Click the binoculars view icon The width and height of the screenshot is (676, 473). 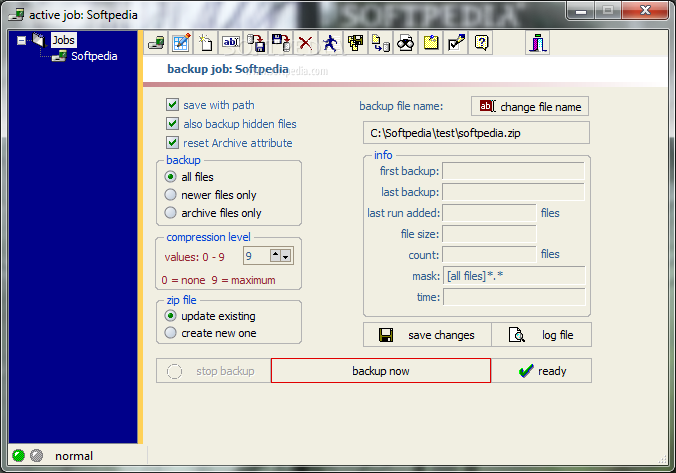click(x=406, y=43)
